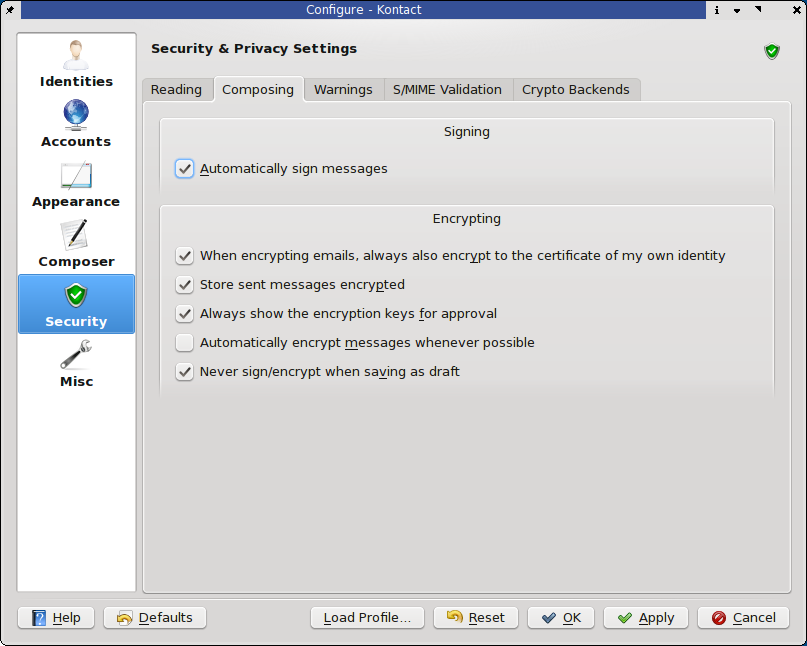Click the green shield header icon
The image size is (807, 646).
tap(771, 51)
